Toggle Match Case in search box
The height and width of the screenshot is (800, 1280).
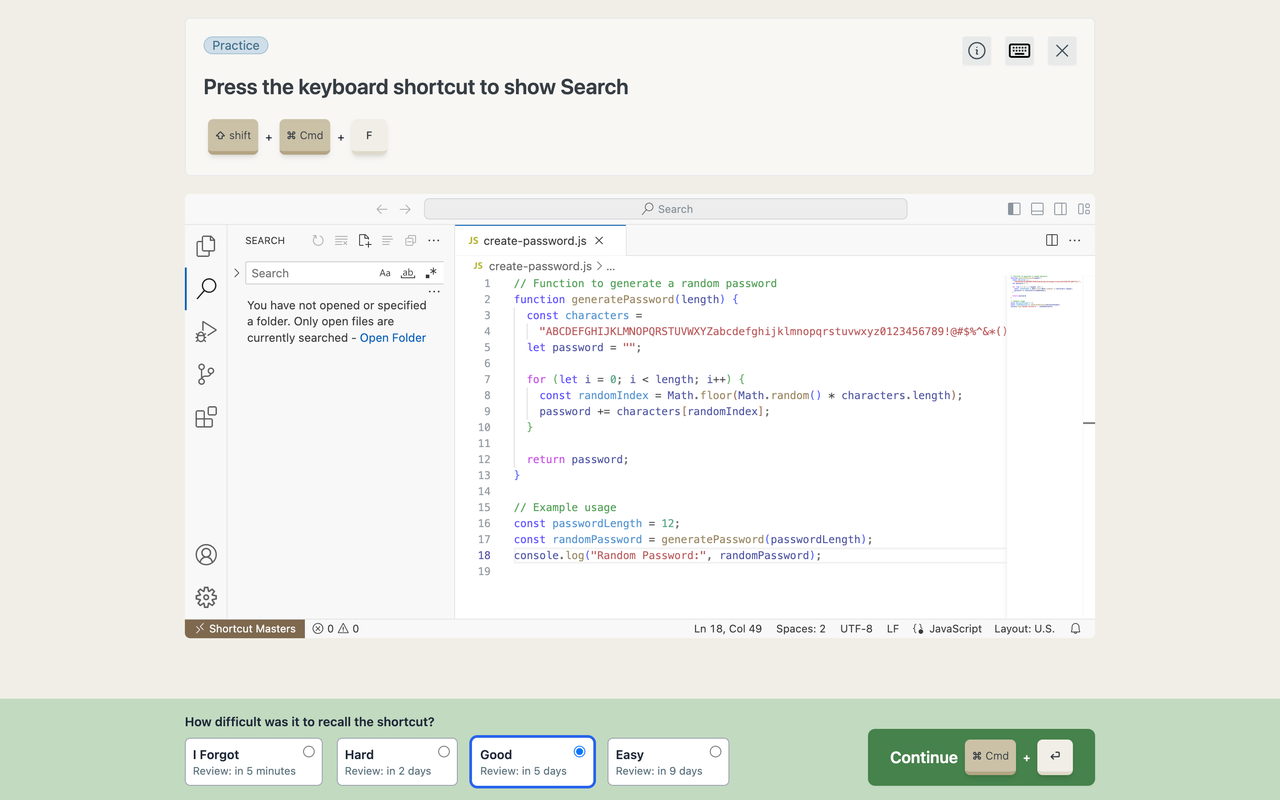coord(385,273)
